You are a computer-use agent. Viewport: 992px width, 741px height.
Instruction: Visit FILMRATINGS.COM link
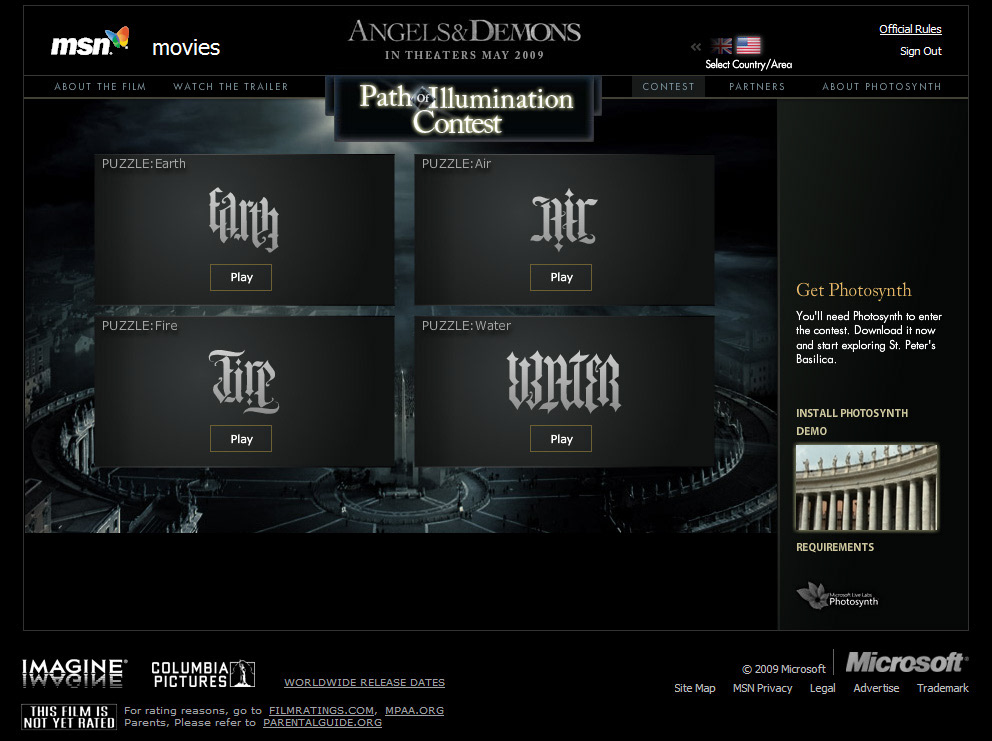[321, 711]
